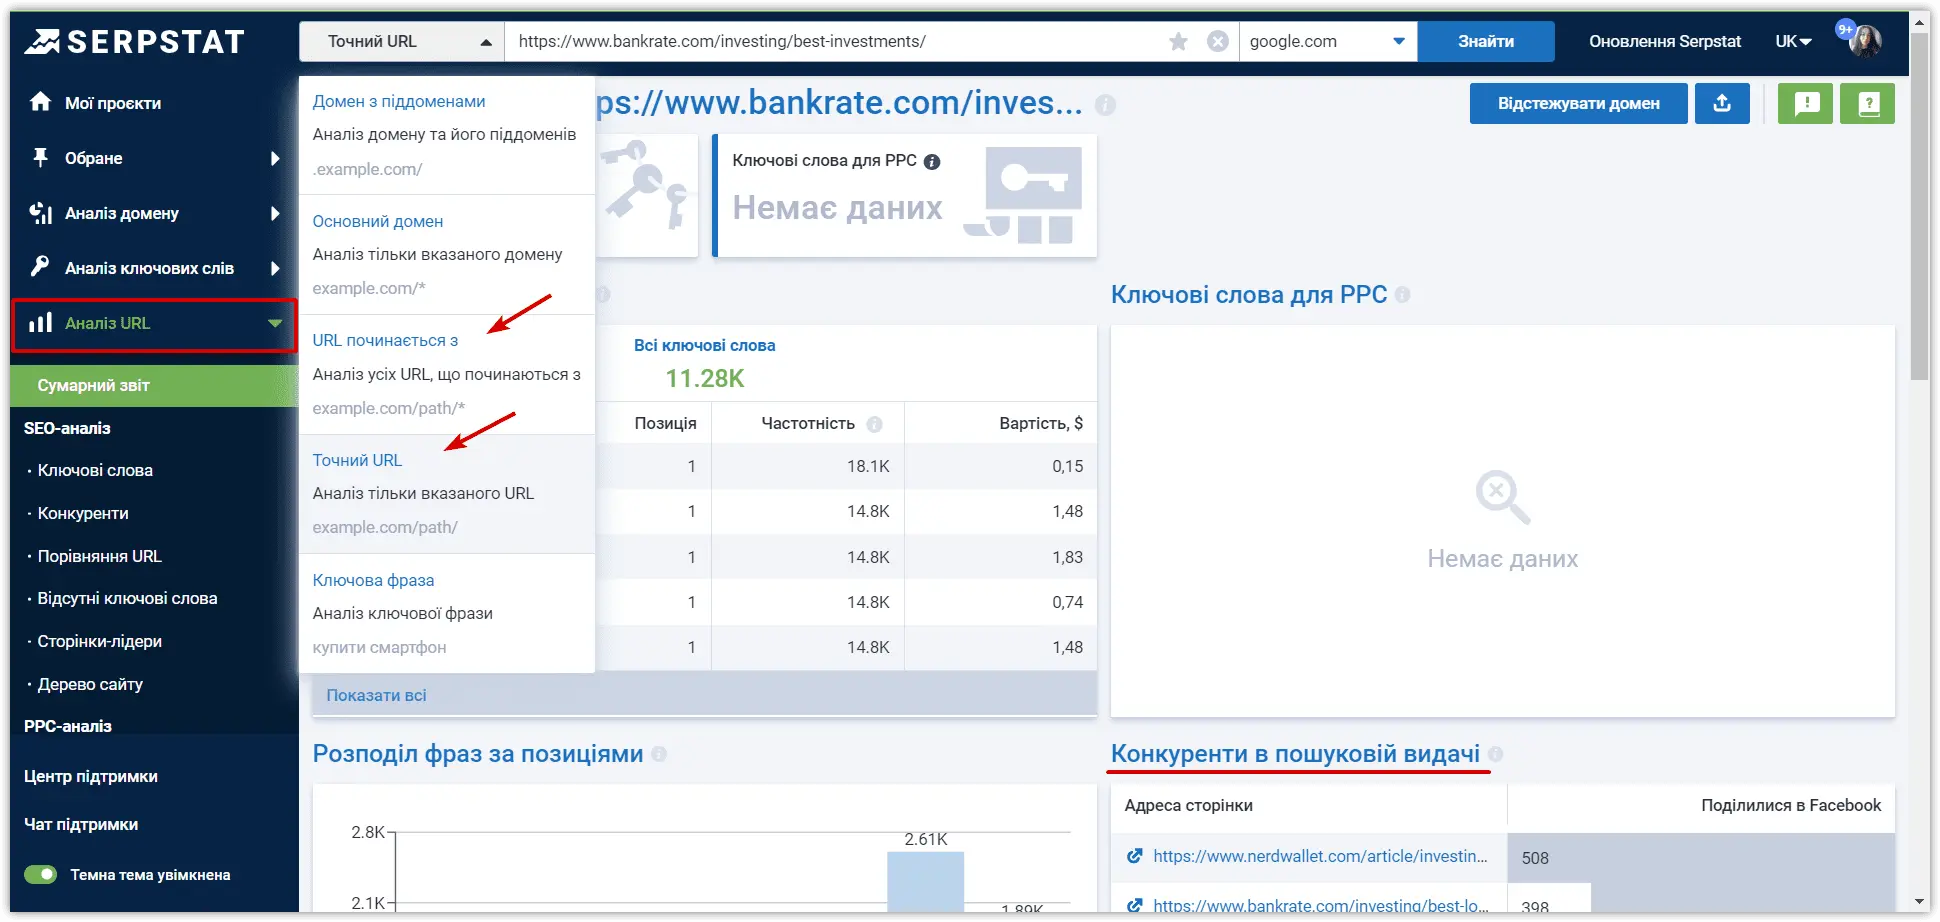Collapse the Аналіз URL section arrow

pyautogui.click(x=275, y=323)
